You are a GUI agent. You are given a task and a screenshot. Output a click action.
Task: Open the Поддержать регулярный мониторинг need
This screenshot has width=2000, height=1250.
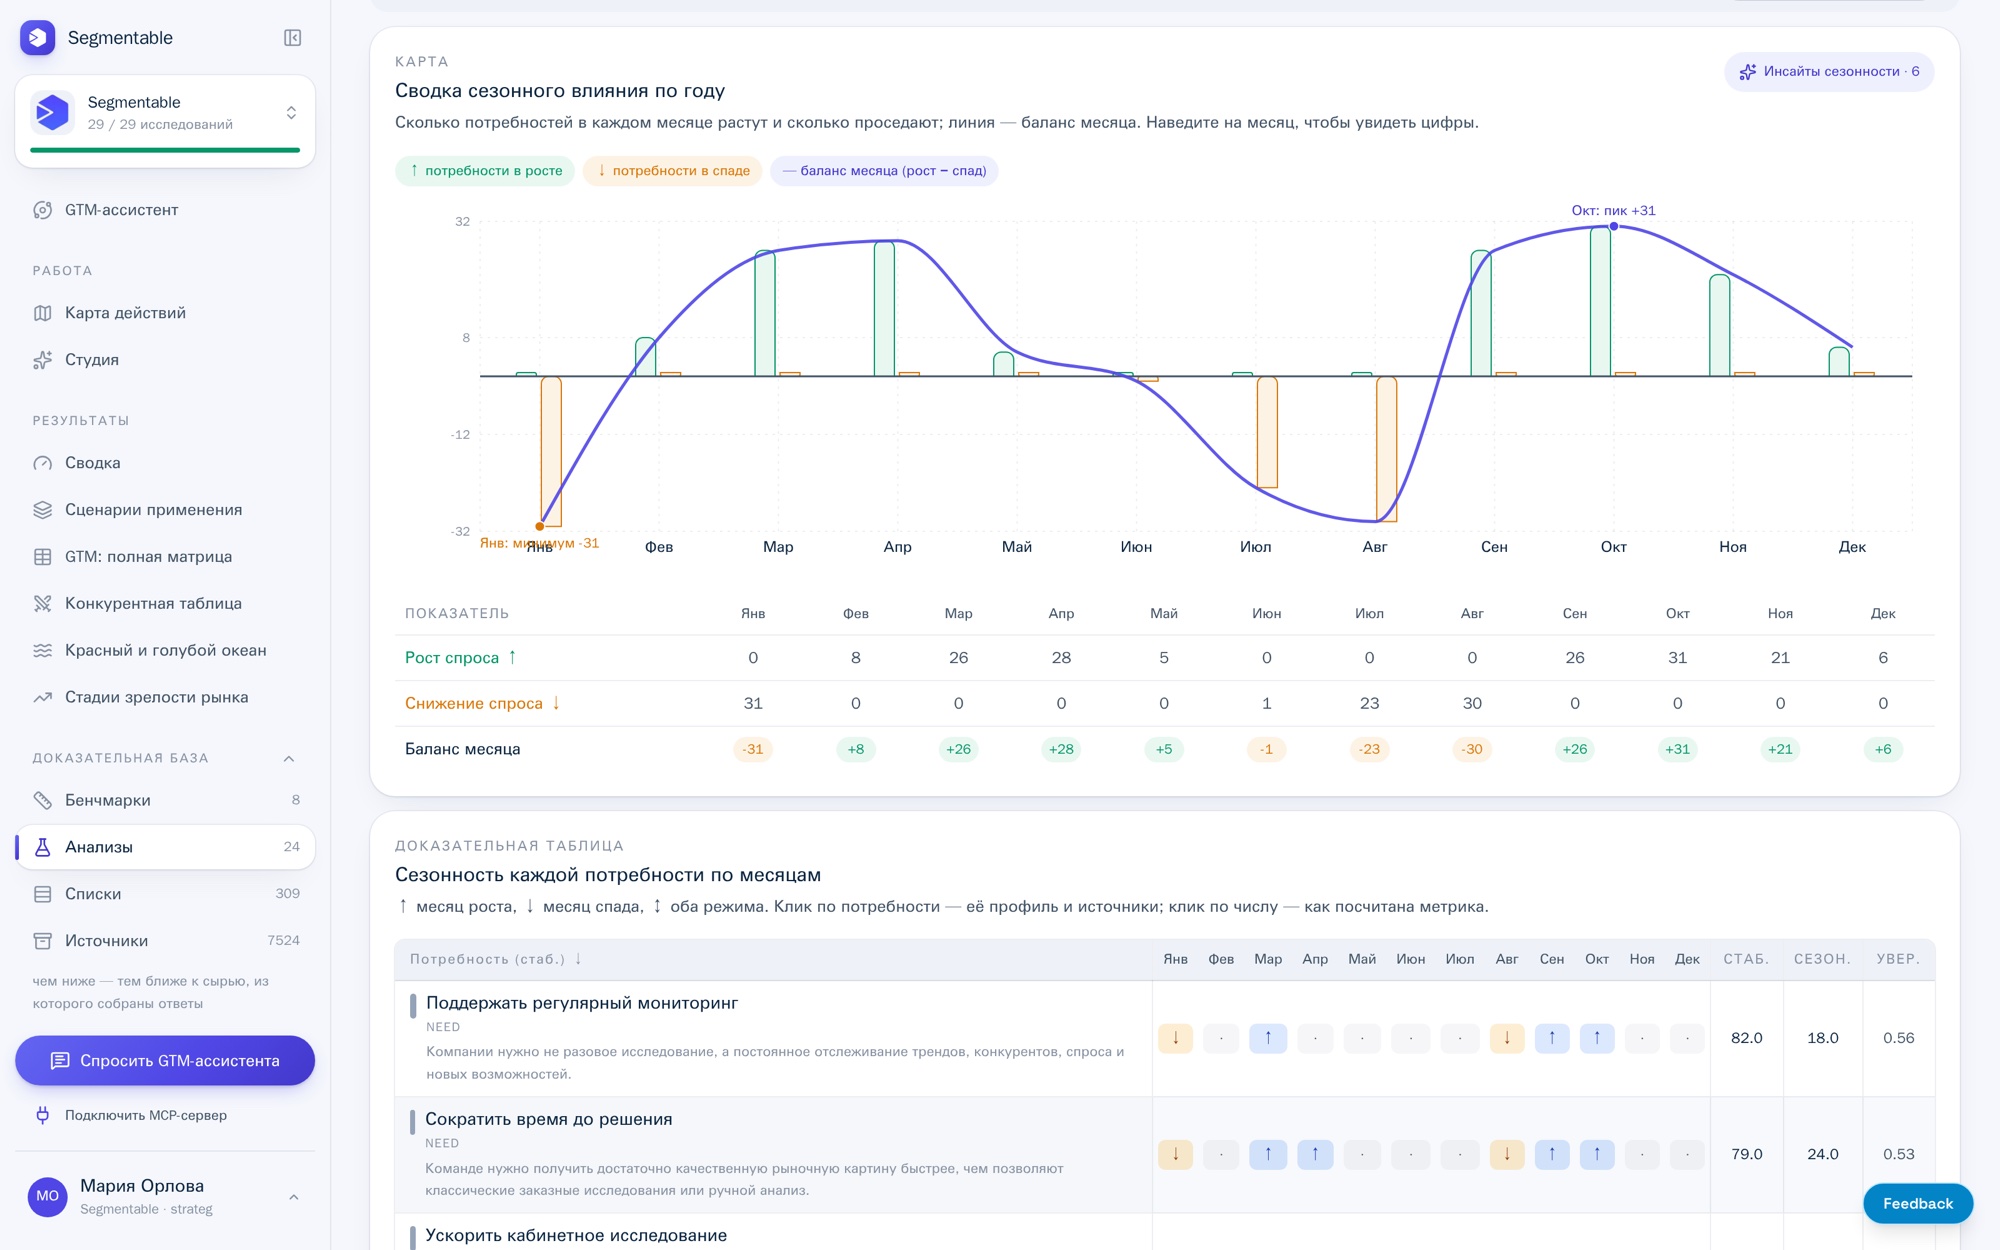[x=582, y=1003]
